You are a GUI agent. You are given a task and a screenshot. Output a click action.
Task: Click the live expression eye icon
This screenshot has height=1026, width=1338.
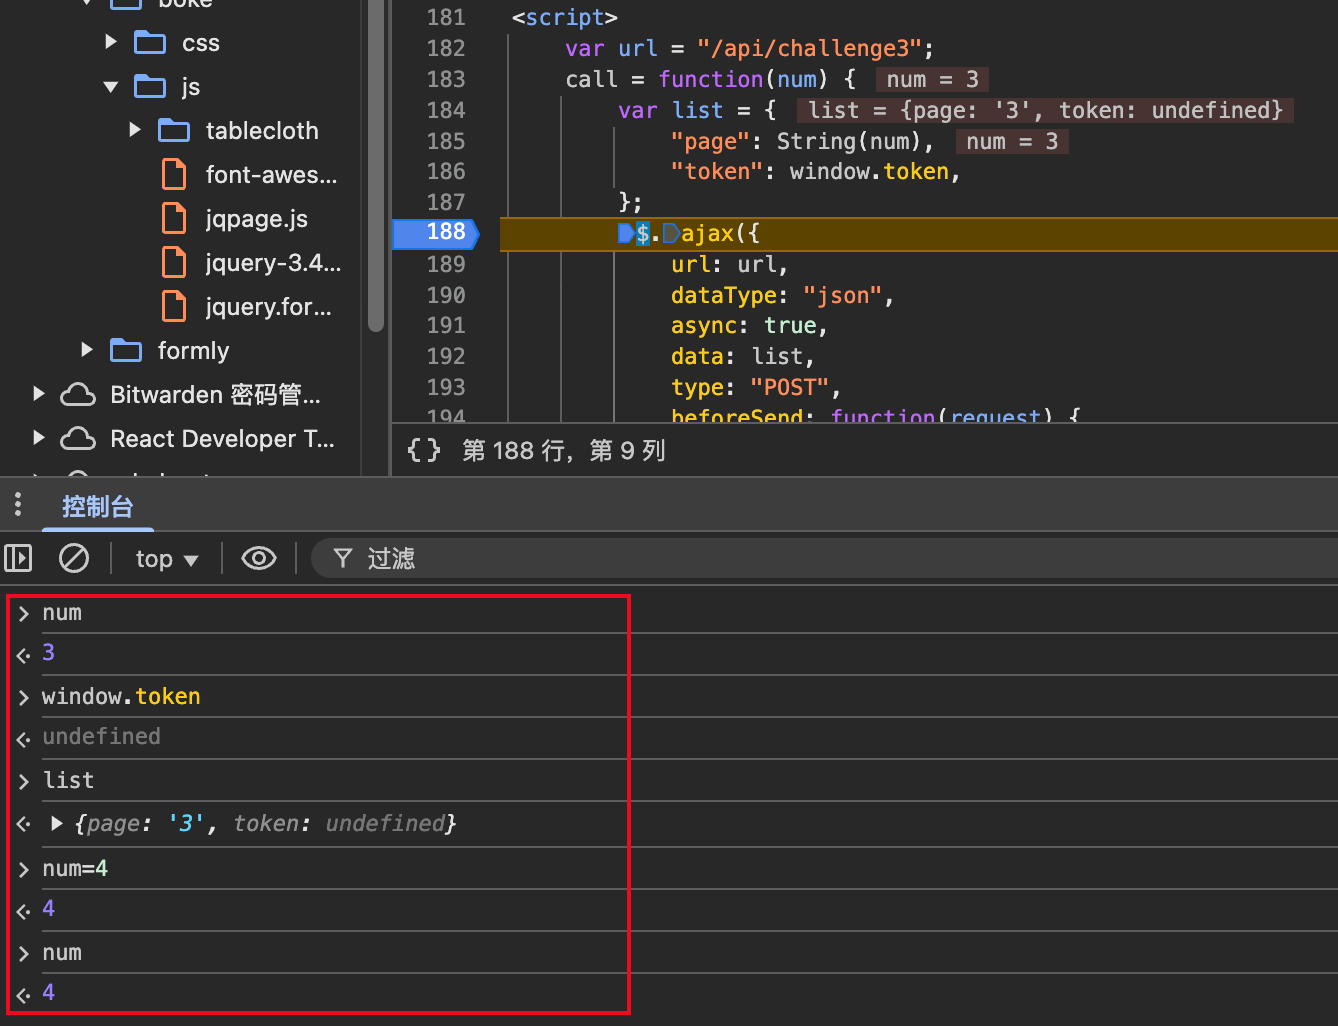pos(259,558)
